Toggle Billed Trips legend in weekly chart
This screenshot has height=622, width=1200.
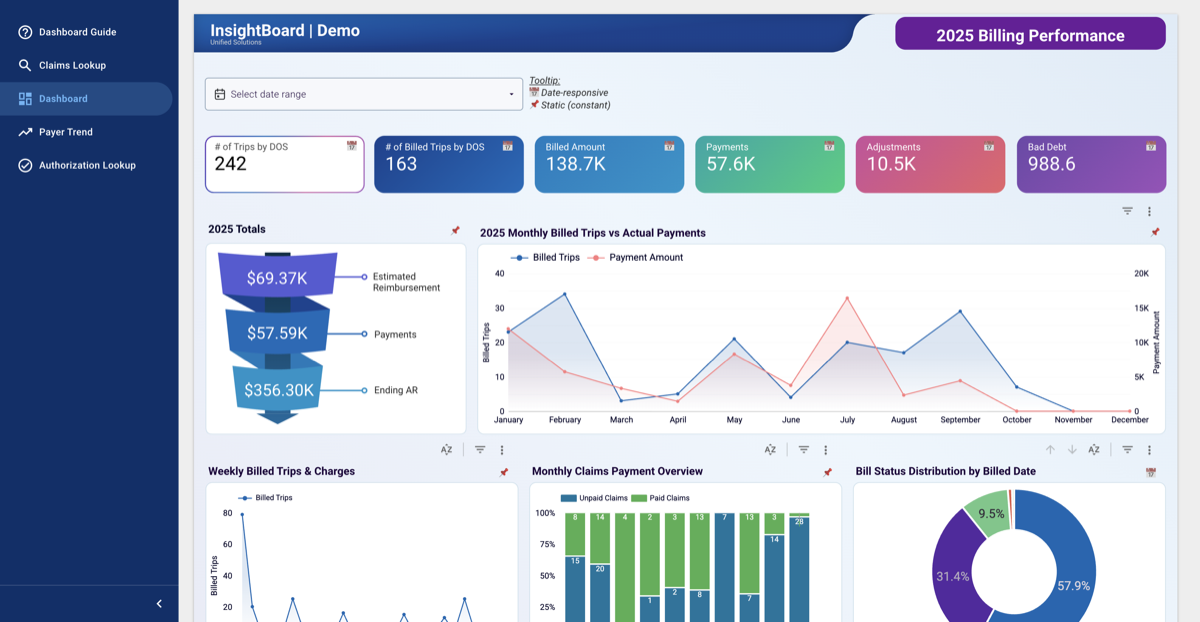pos(265,497)
